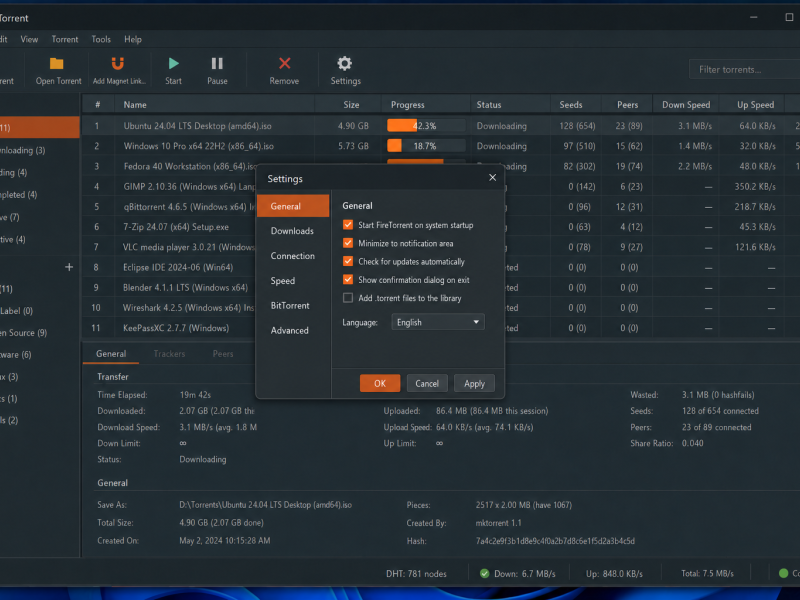
Task: Open the Language dropdown showing English
Action: 438,322
